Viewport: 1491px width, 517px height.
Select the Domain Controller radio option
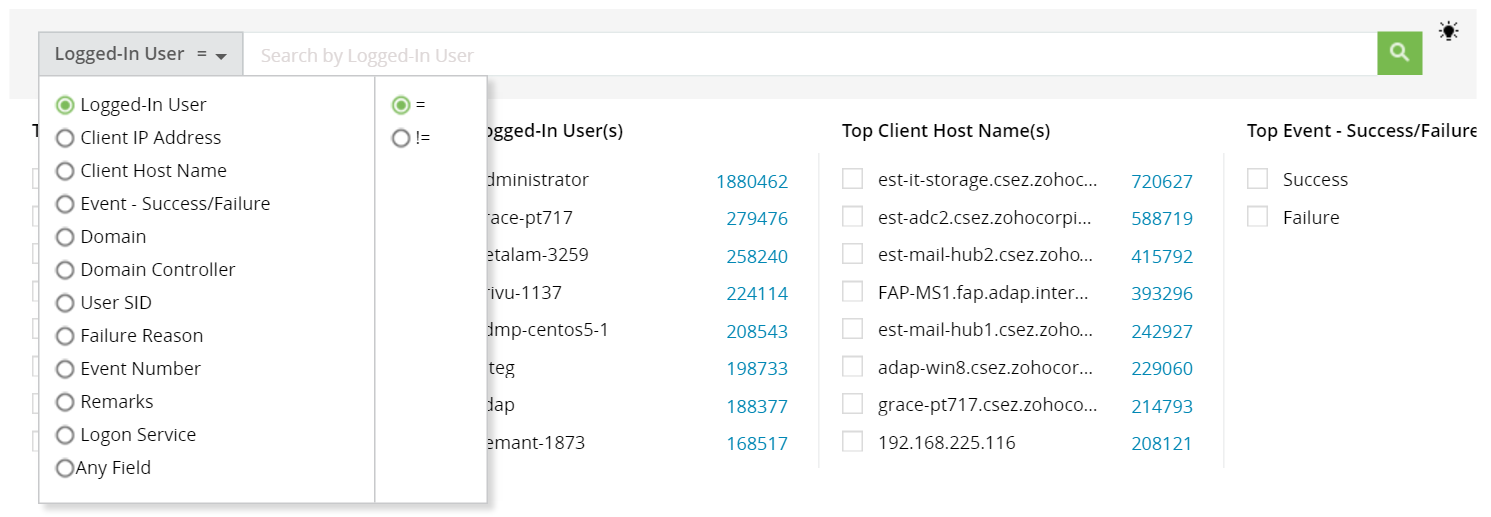tap(65, 270)
